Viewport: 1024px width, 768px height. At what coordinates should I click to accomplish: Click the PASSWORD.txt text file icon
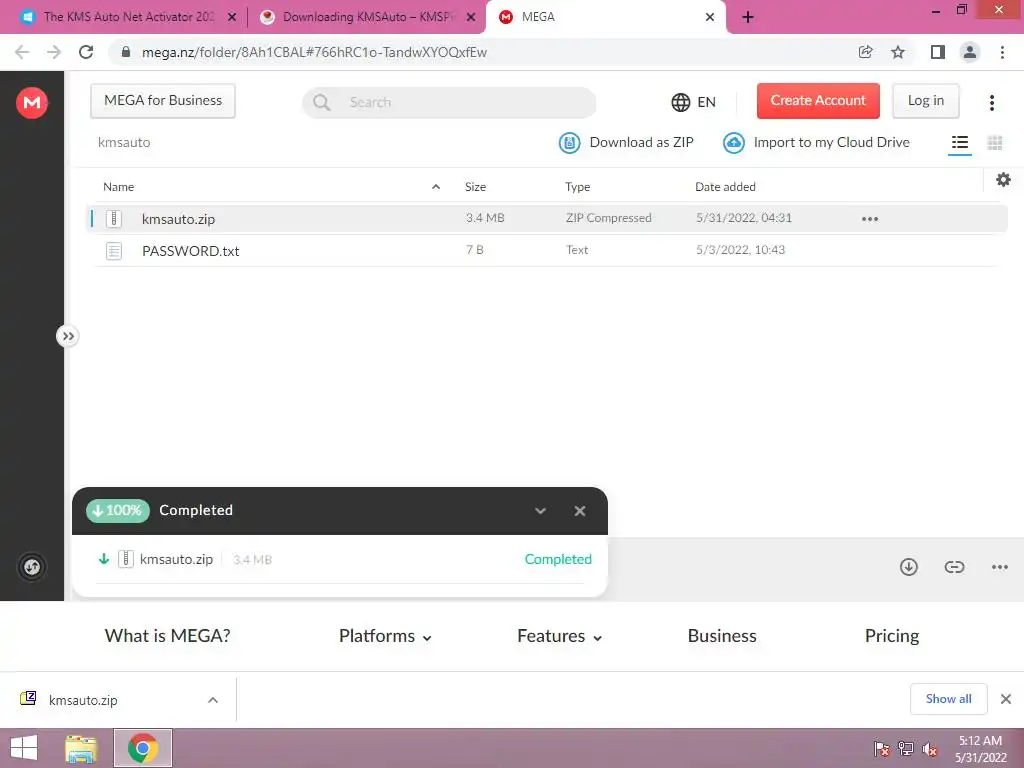[x=114, y=251]
